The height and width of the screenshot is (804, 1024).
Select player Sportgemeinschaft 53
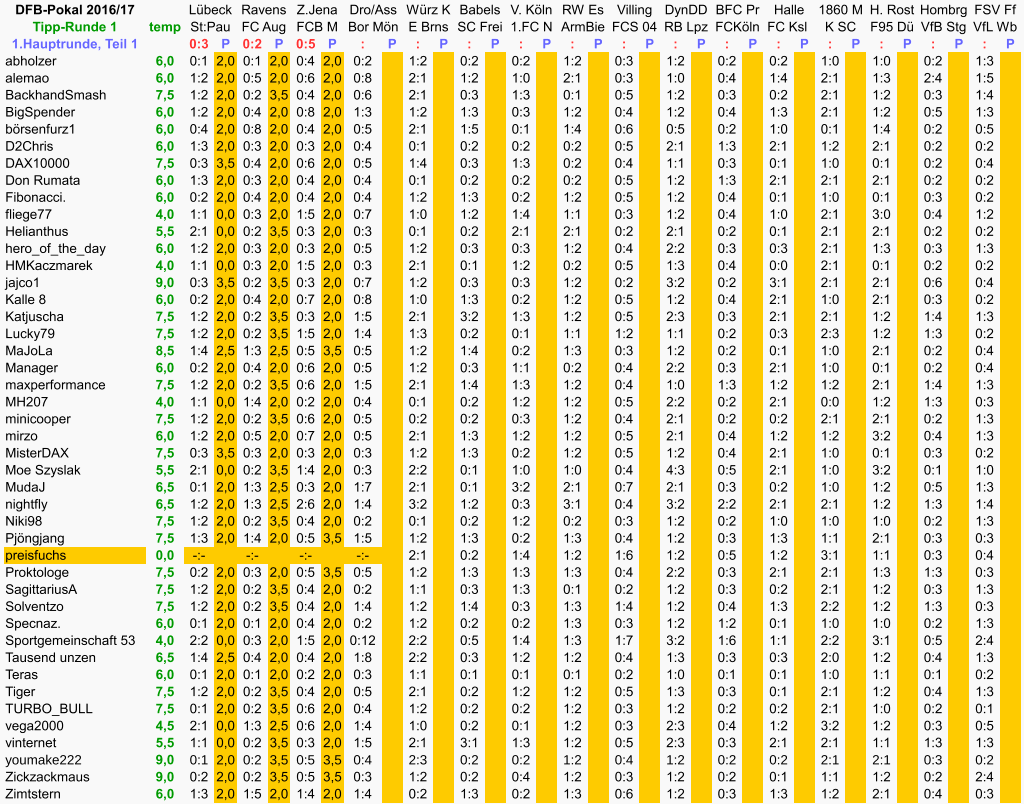tap(69, 640)
